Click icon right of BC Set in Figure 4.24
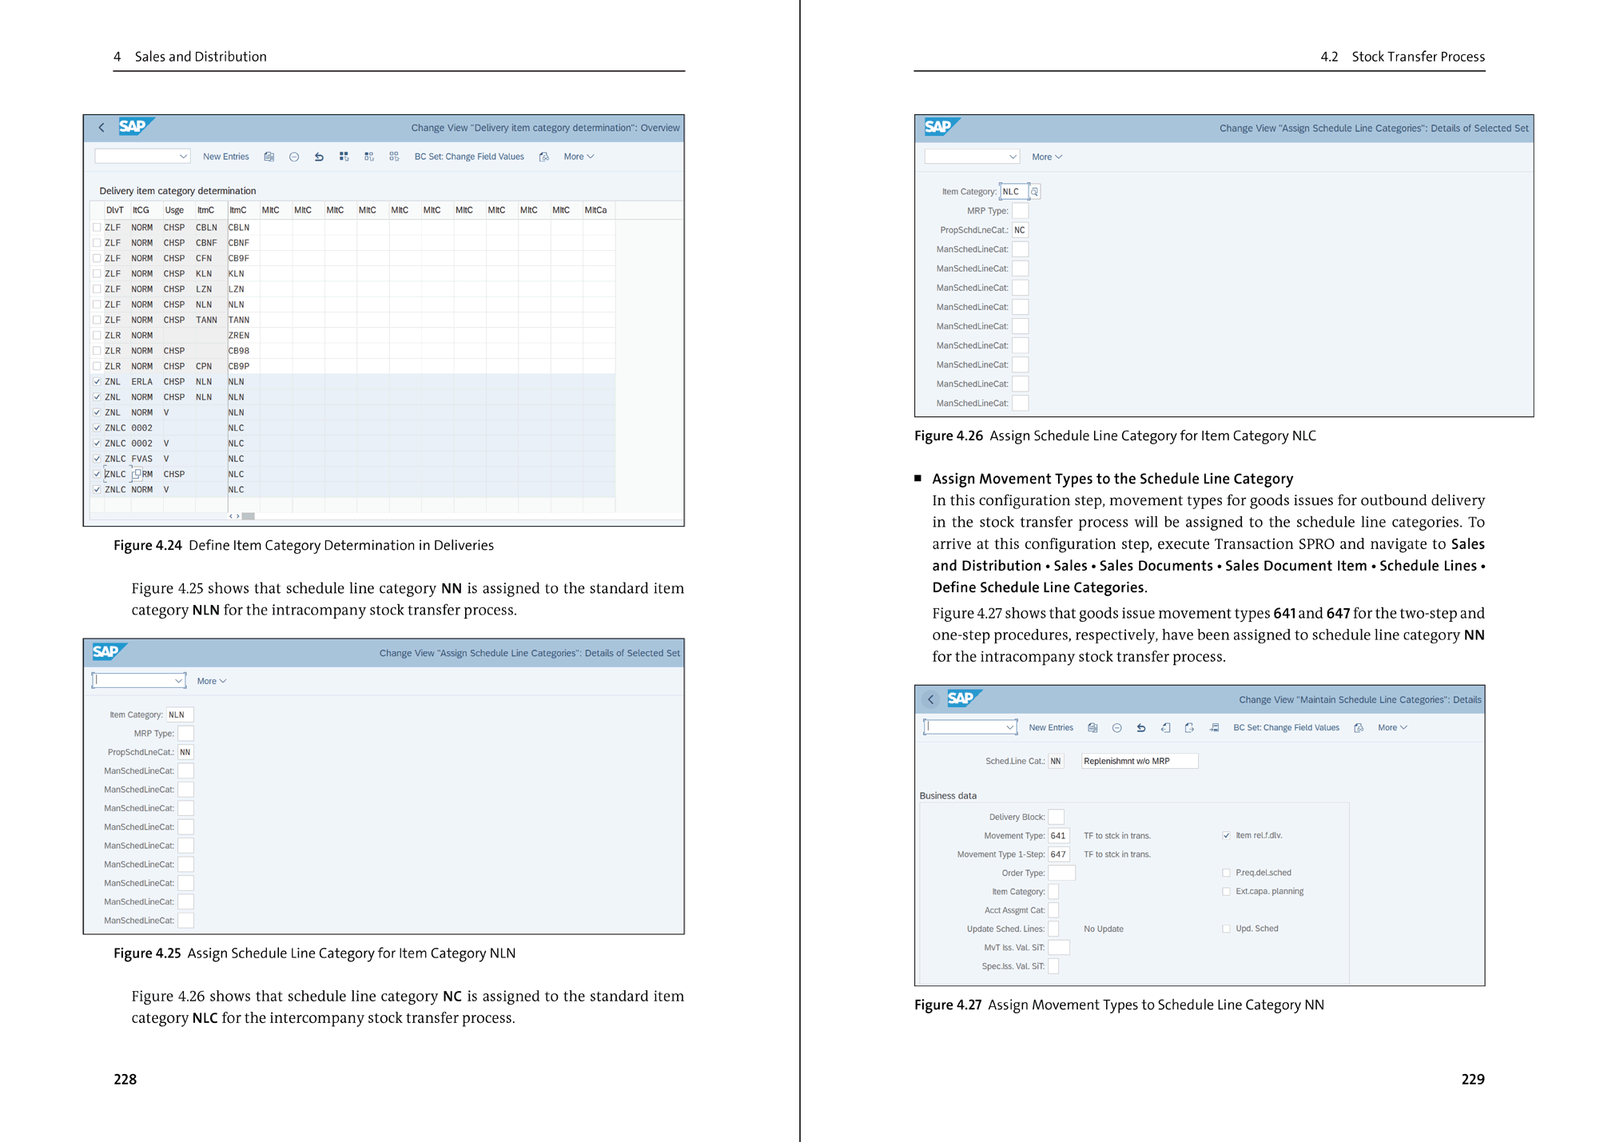Image resolution: width=1600 pixels, height=1142 pixels. pos(544,157)
